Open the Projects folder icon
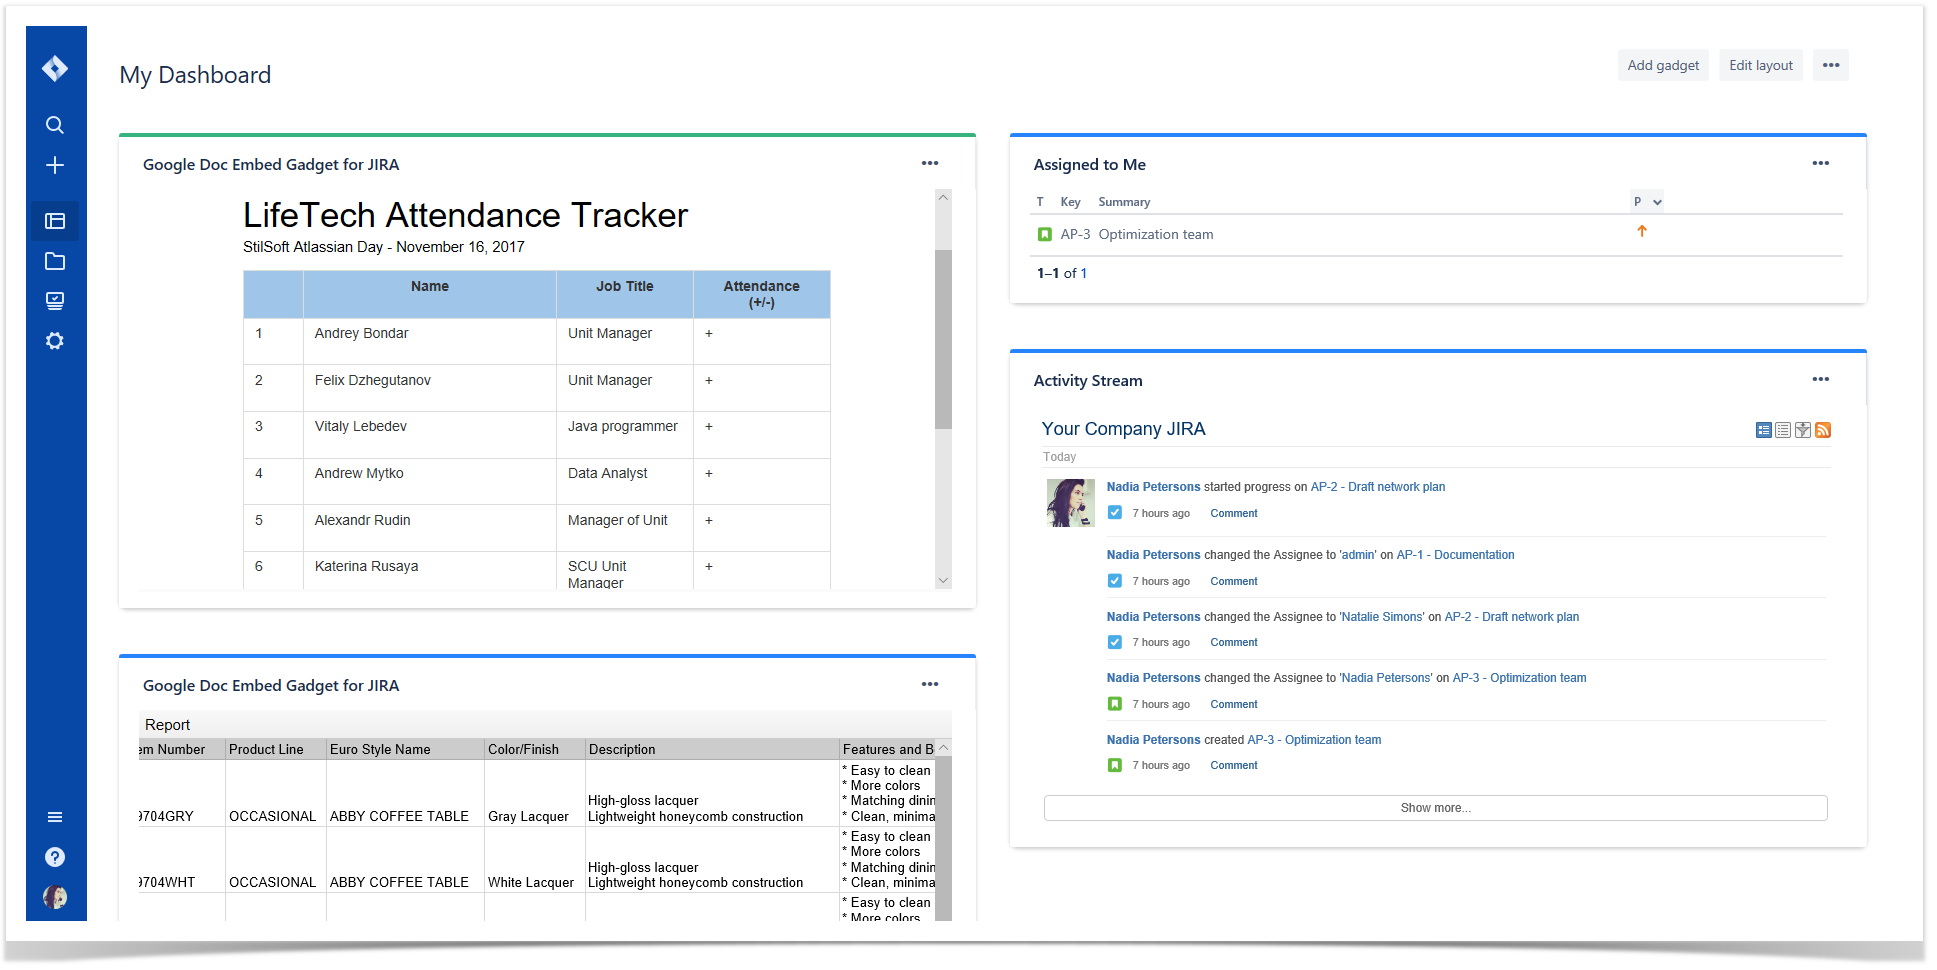Image resolution: width=1937 pixels, height=970 pixels. 55,261
